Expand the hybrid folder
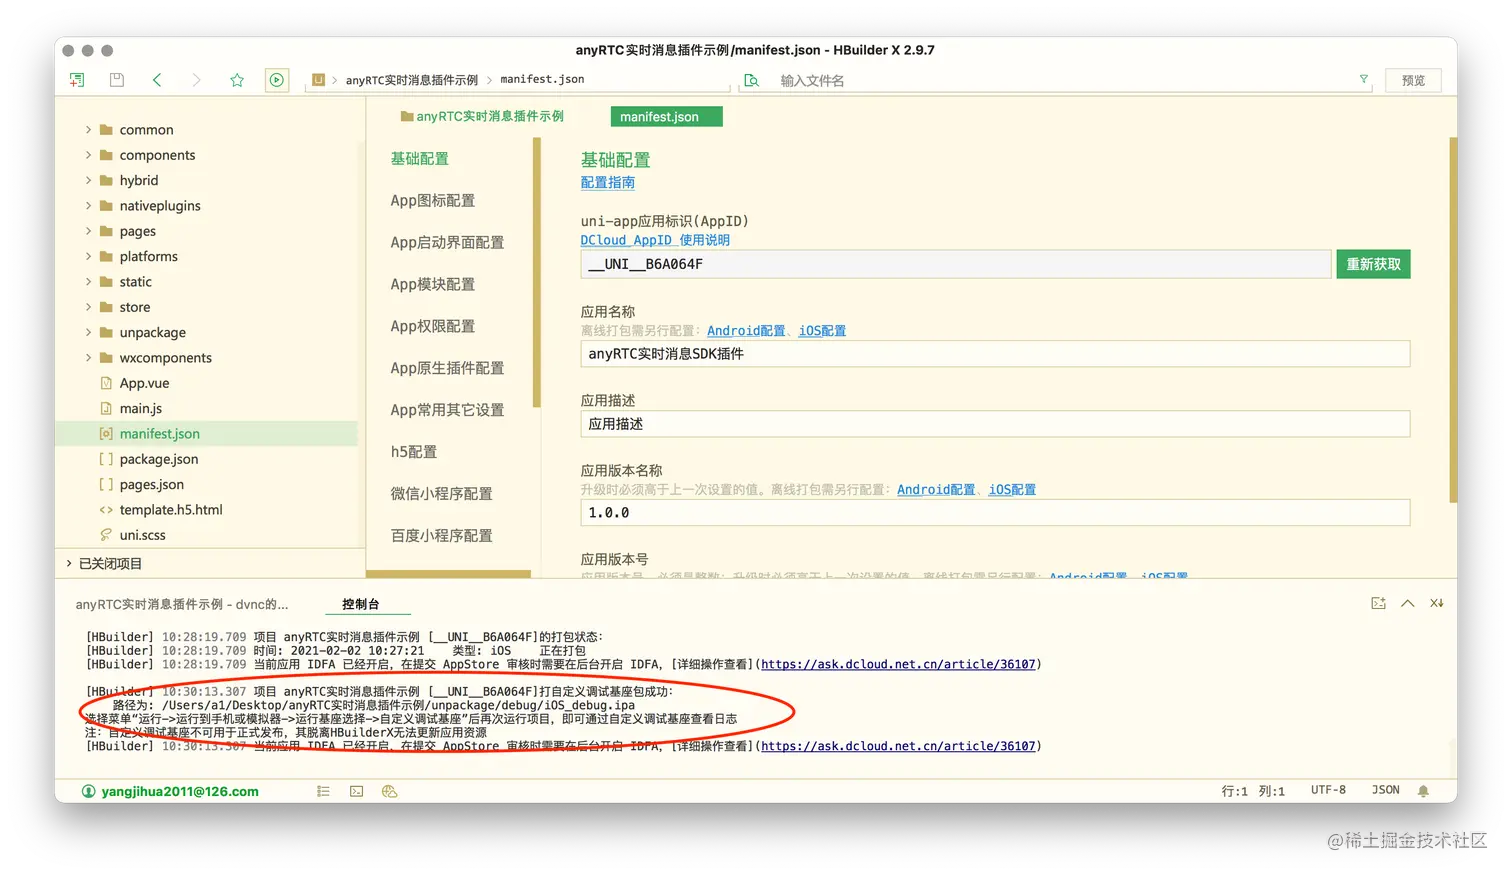Image resolution: width=1512 pixels, height=875 pixels. point(88,180)
